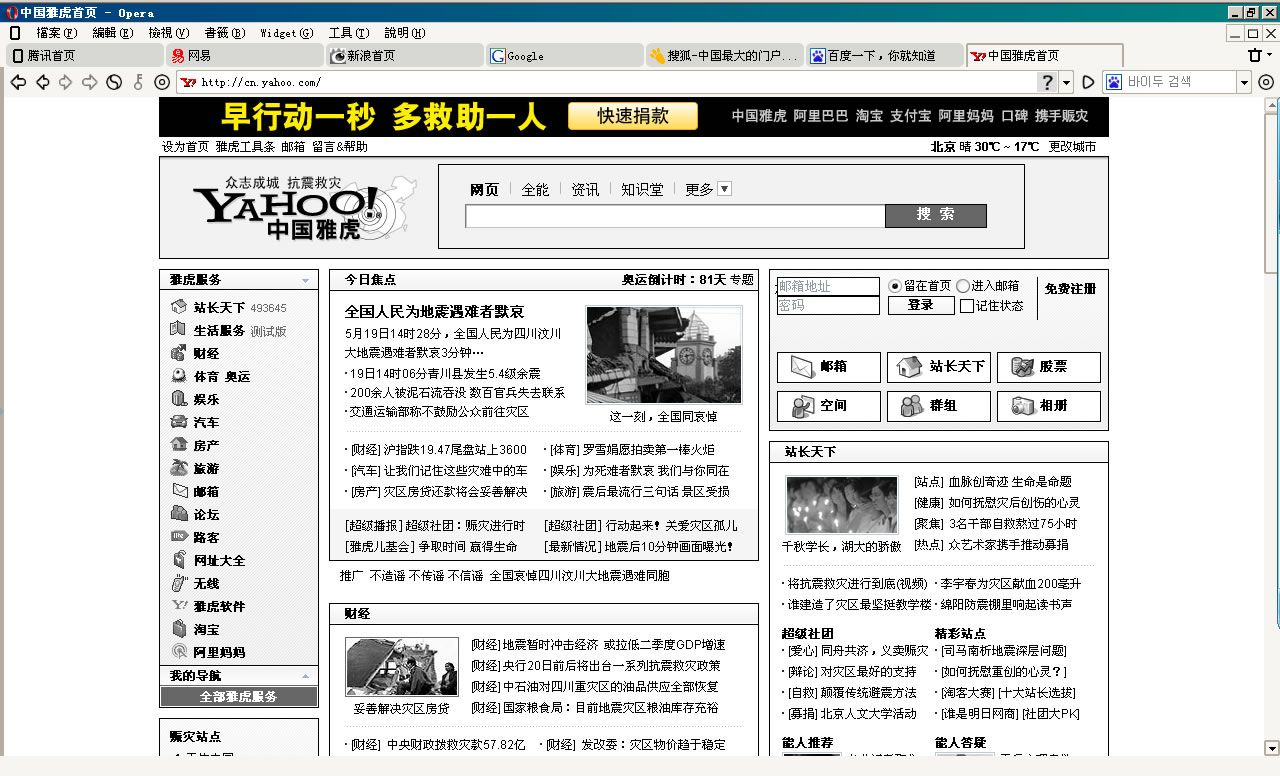Screen dimensions: 1280x776
Task: Open 房产 in the sidebar
Action: point(206,445)
